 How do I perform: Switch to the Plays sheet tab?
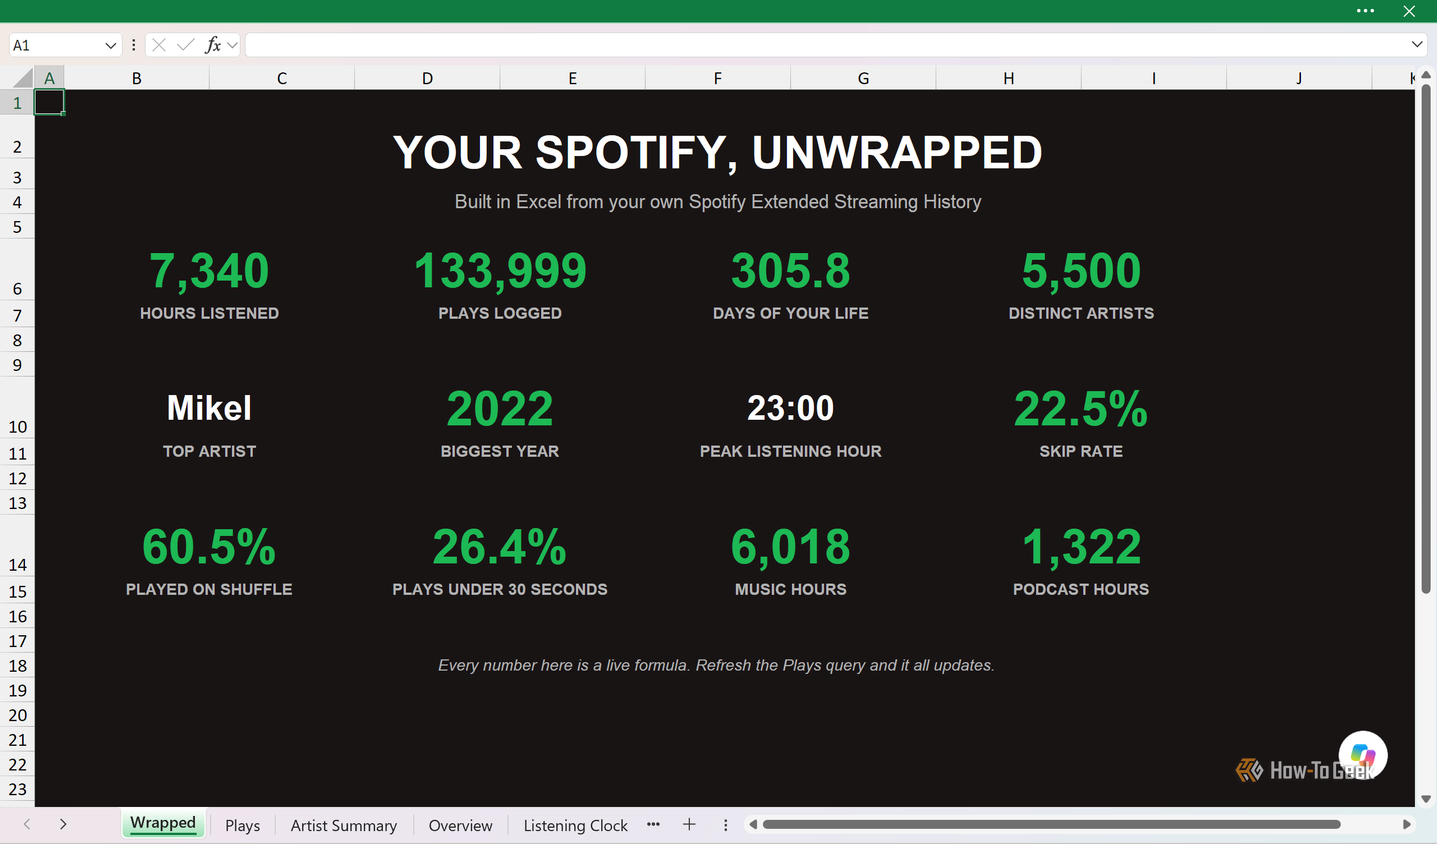pyautogui.click(x=242, y=825)
